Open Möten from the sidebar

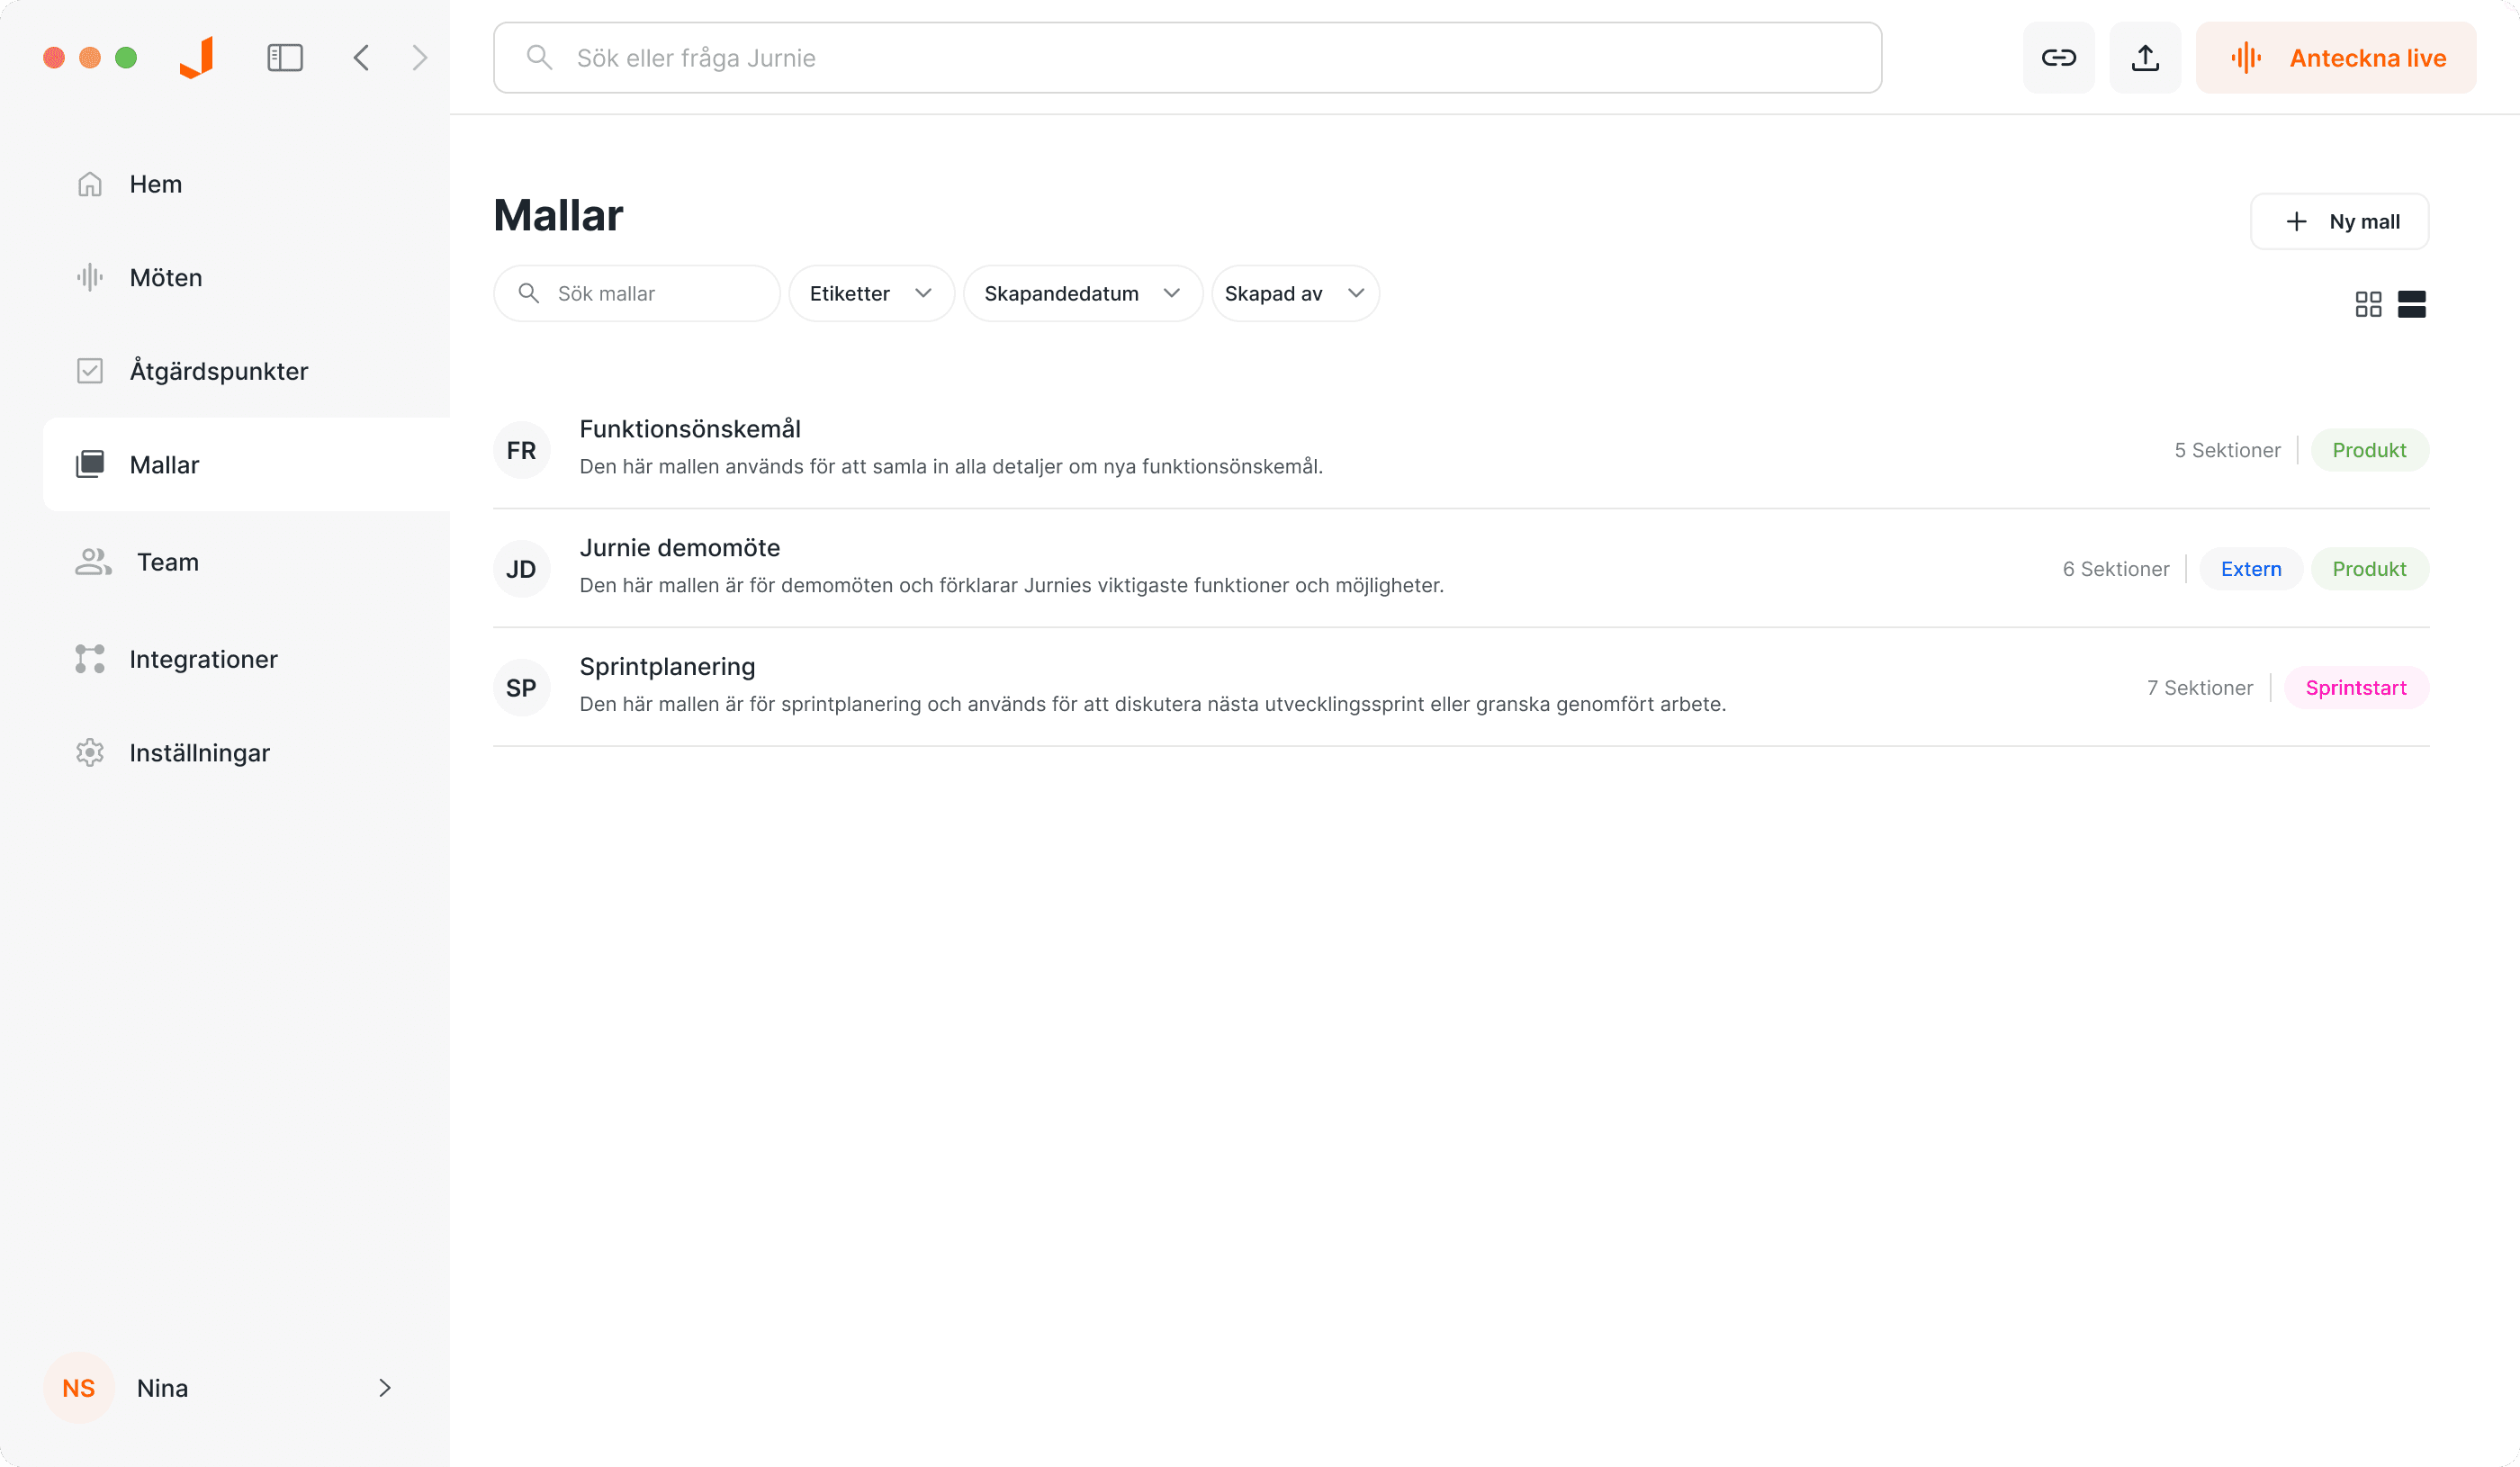[165, 277]
